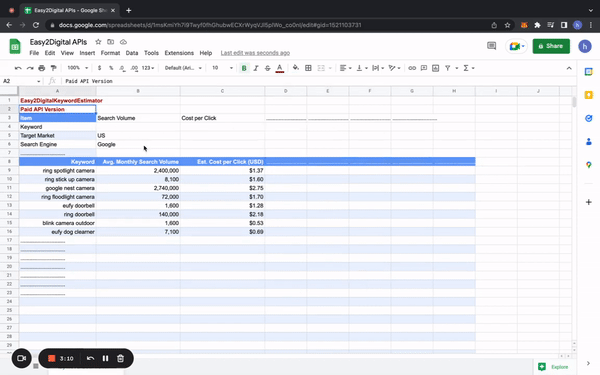Open the font family dropdown
This screenshot has width=600, height=375.
click(183, 68)
